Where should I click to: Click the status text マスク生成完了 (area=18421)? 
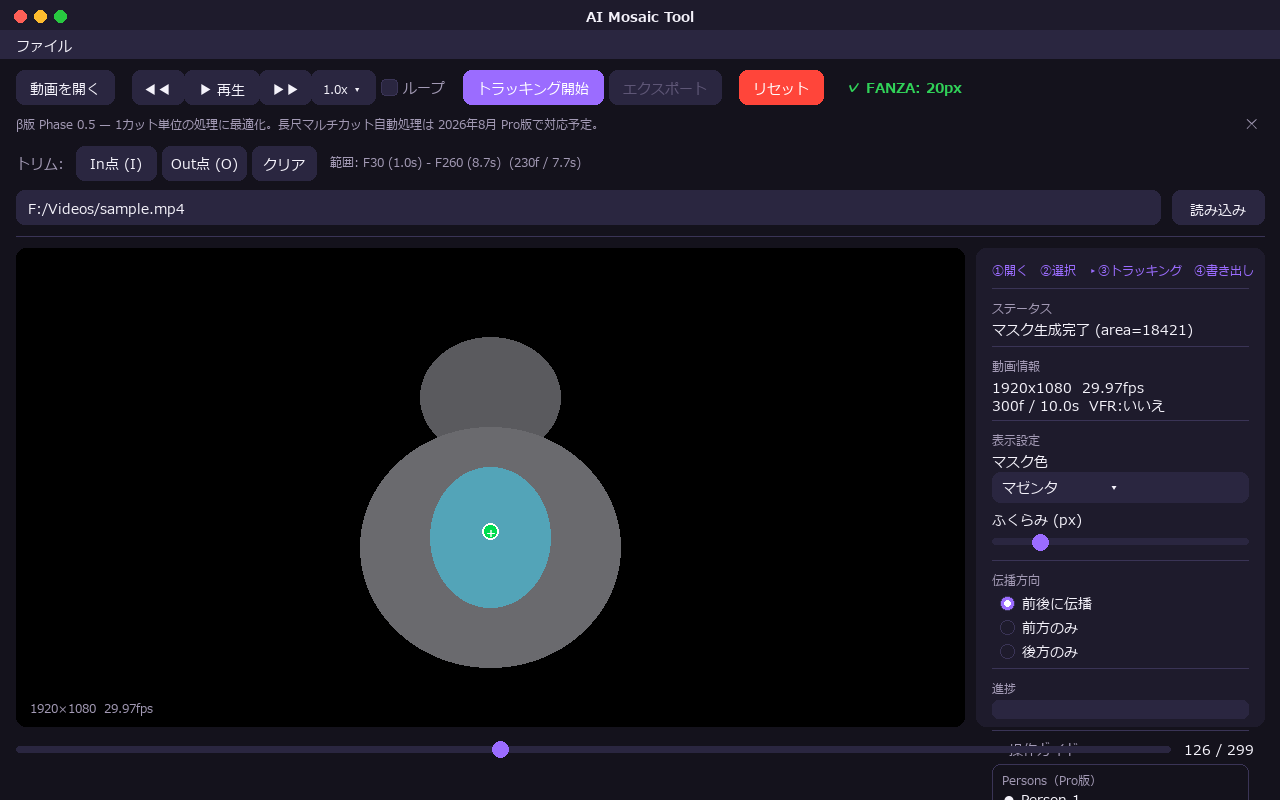[x=1092, y=330]
